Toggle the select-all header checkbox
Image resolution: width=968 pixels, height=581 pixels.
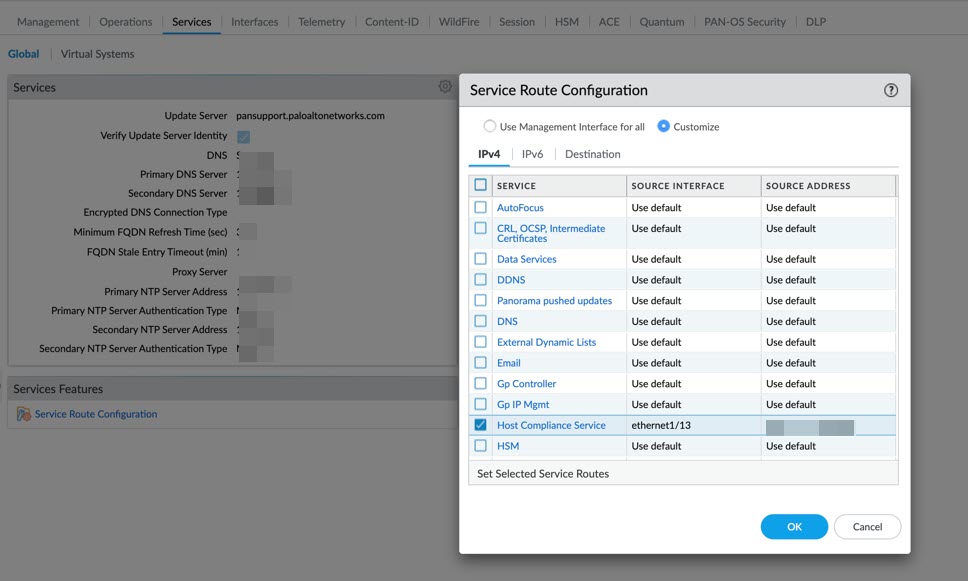point(481,185)
